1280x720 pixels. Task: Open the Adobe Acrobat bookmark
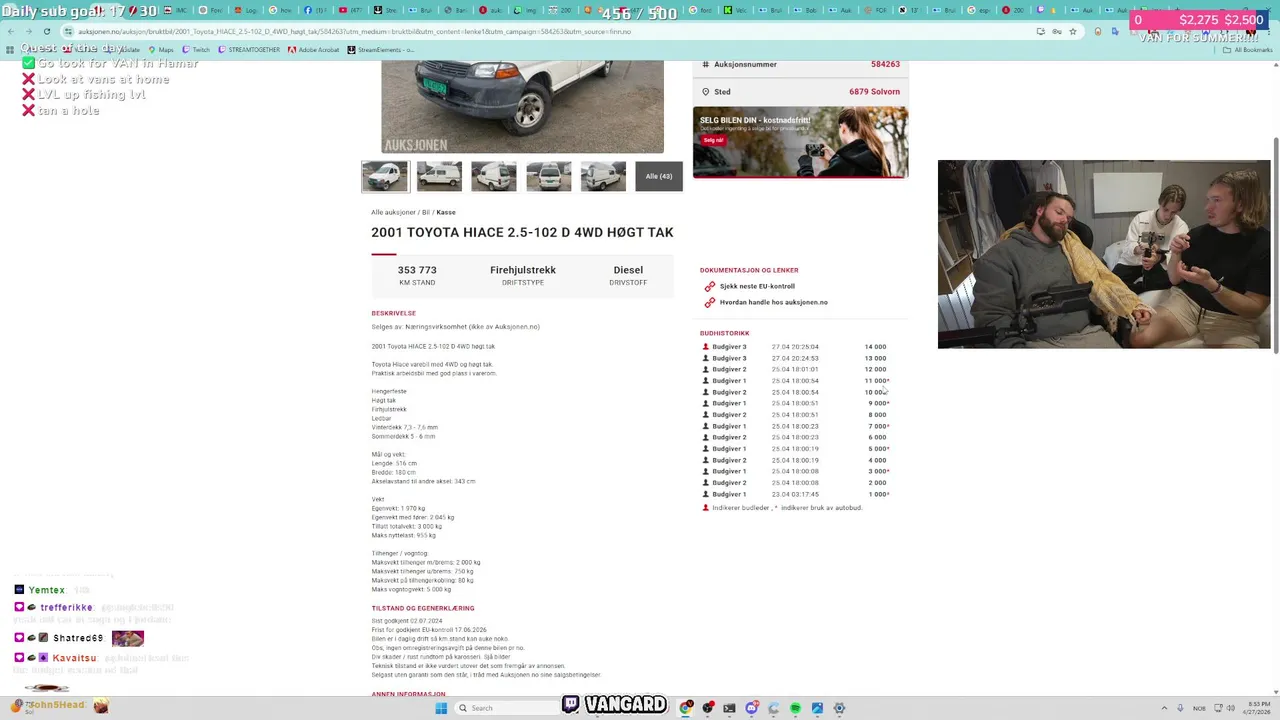pyautogui.click(x=314, y=49)
